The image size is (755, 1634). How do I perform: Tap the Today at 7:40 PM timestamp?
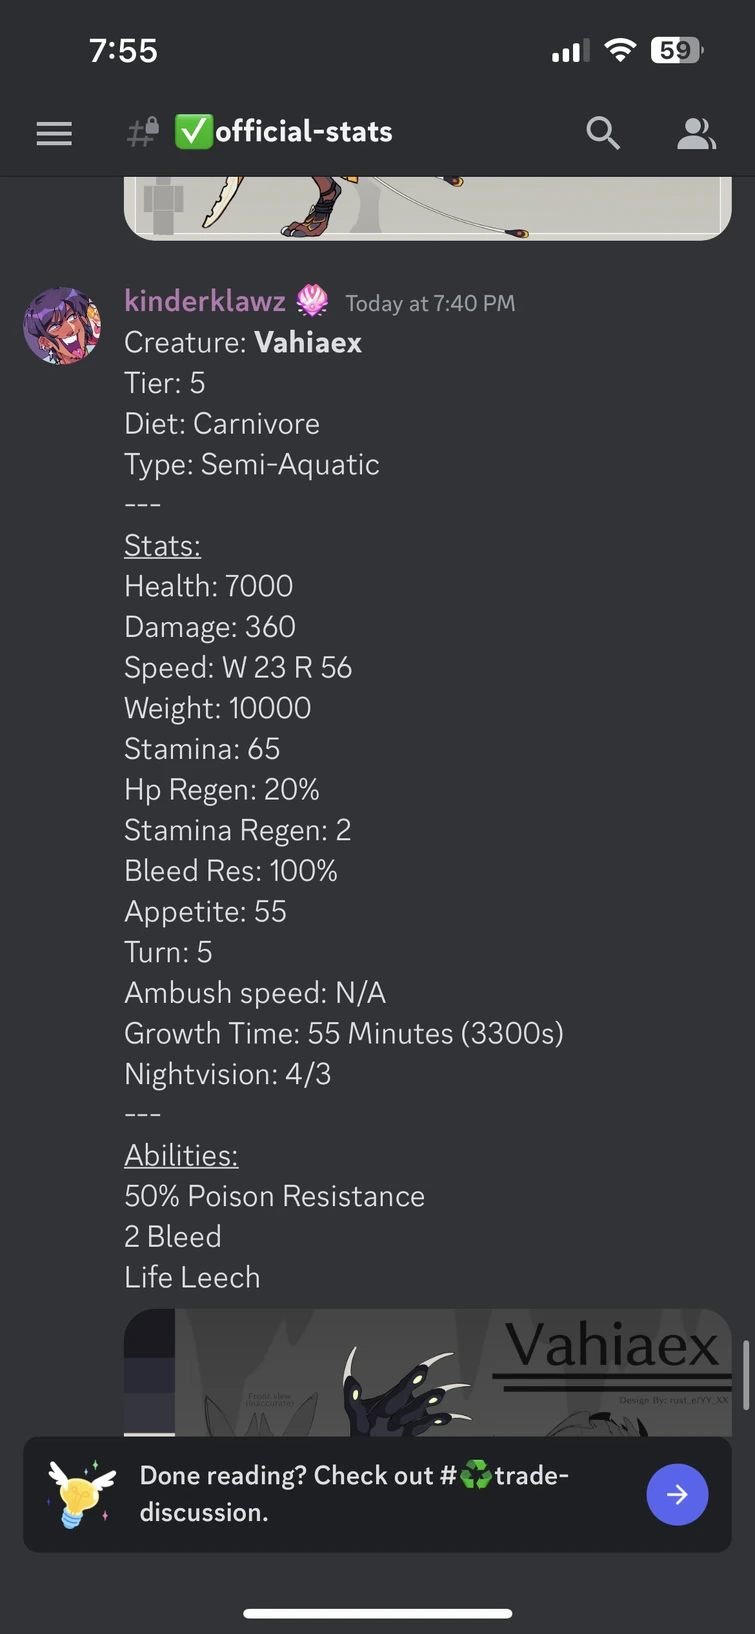coord(430,303)
